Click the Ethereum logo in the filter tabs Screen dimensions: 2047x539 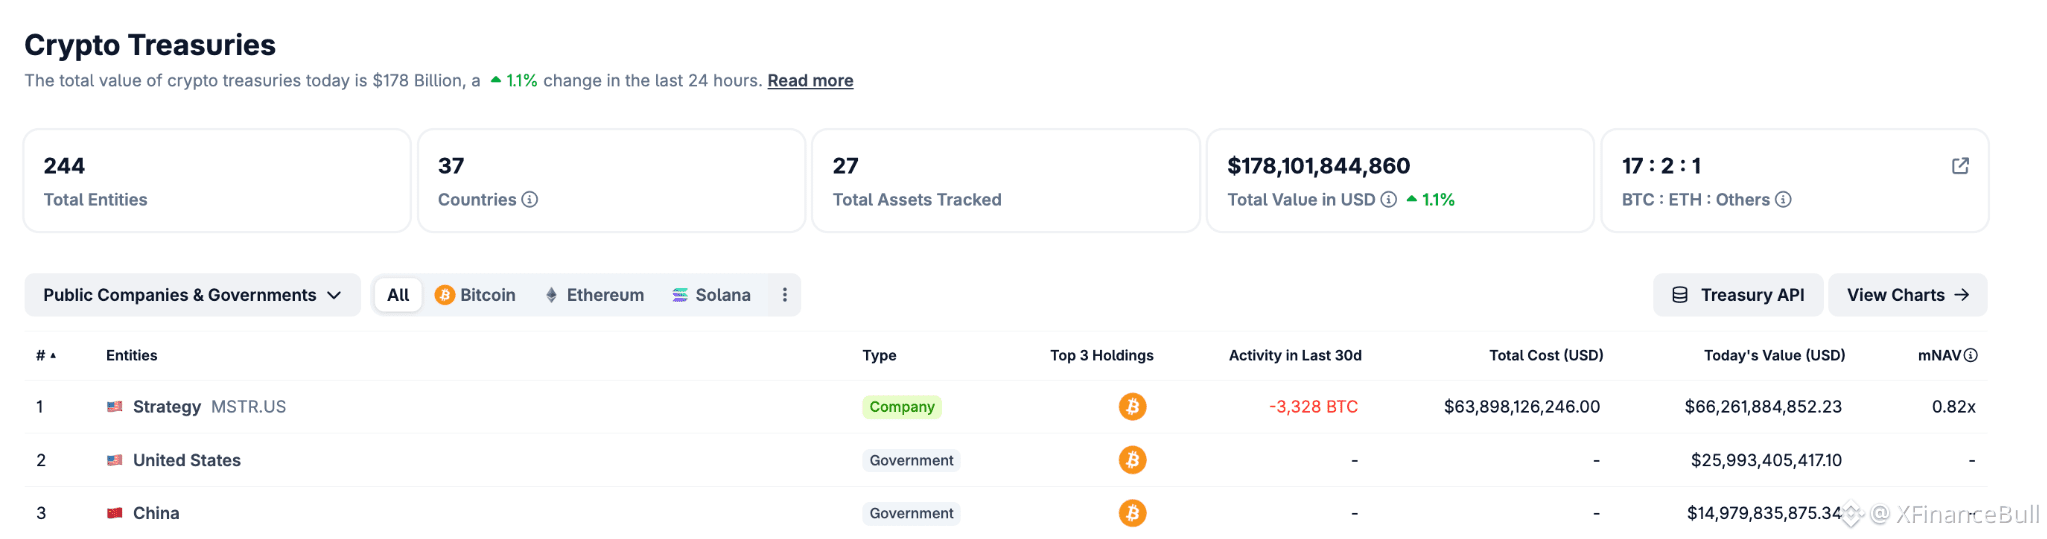pos(551,295)
